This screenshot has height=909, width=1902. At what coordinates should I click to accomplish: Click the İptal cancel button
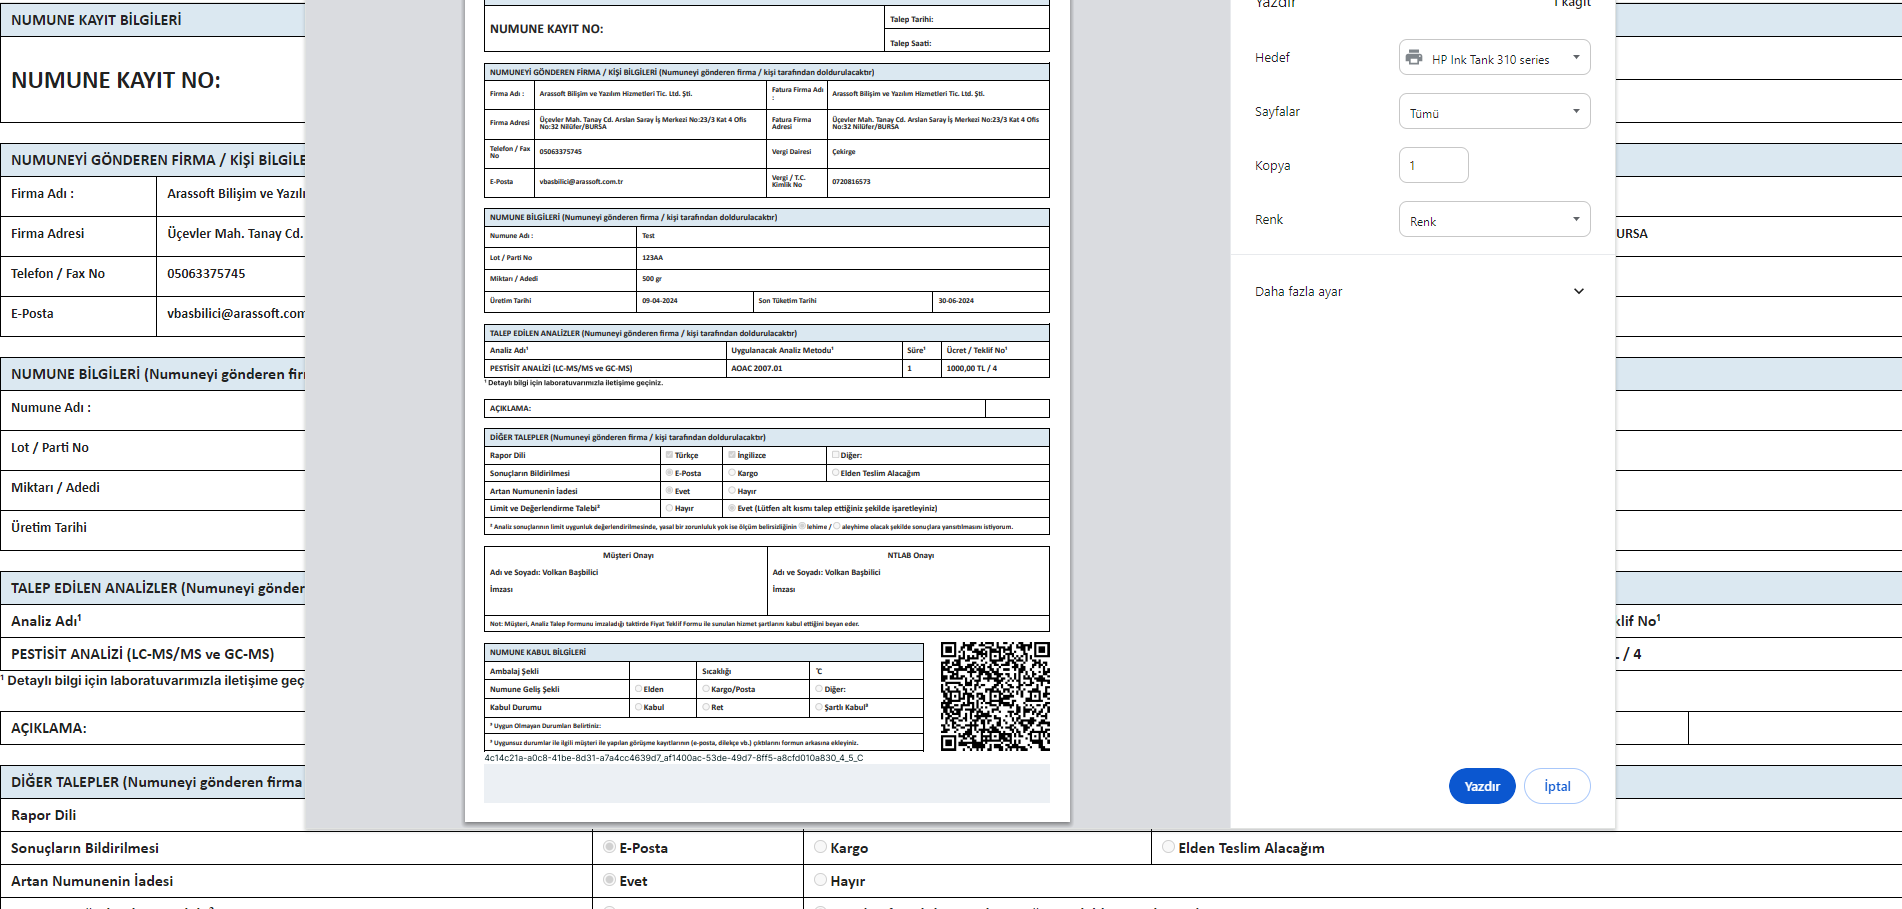coord(1557,786)
